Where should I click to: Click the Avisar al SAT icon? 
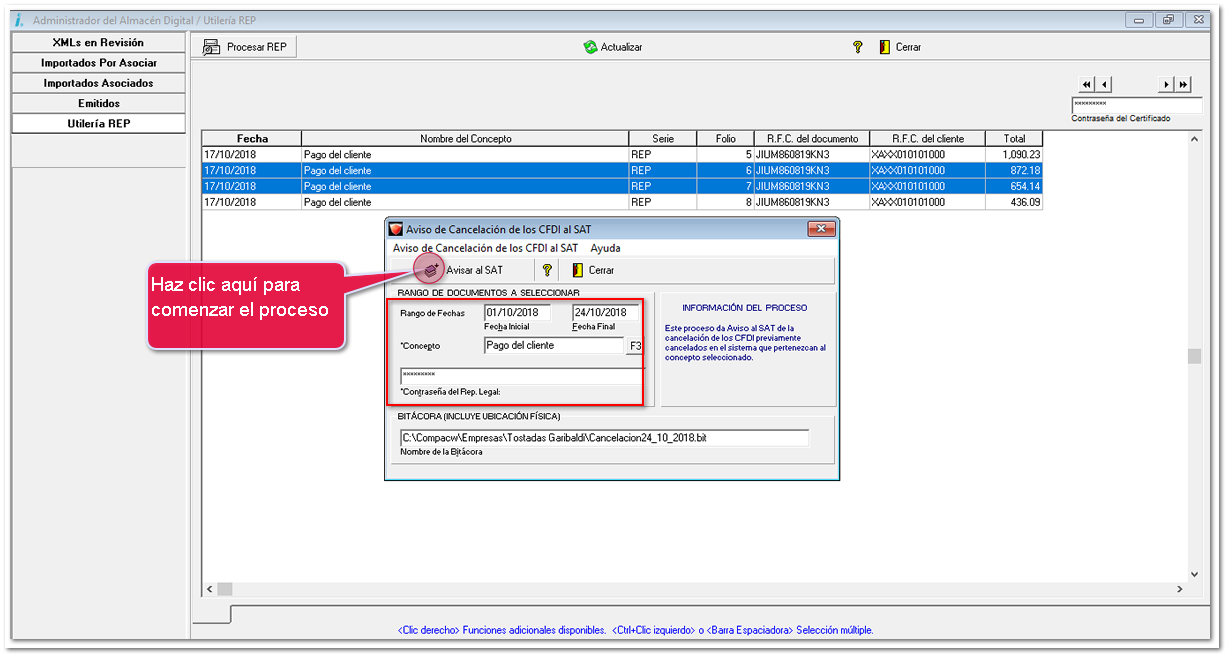point(431,270)
